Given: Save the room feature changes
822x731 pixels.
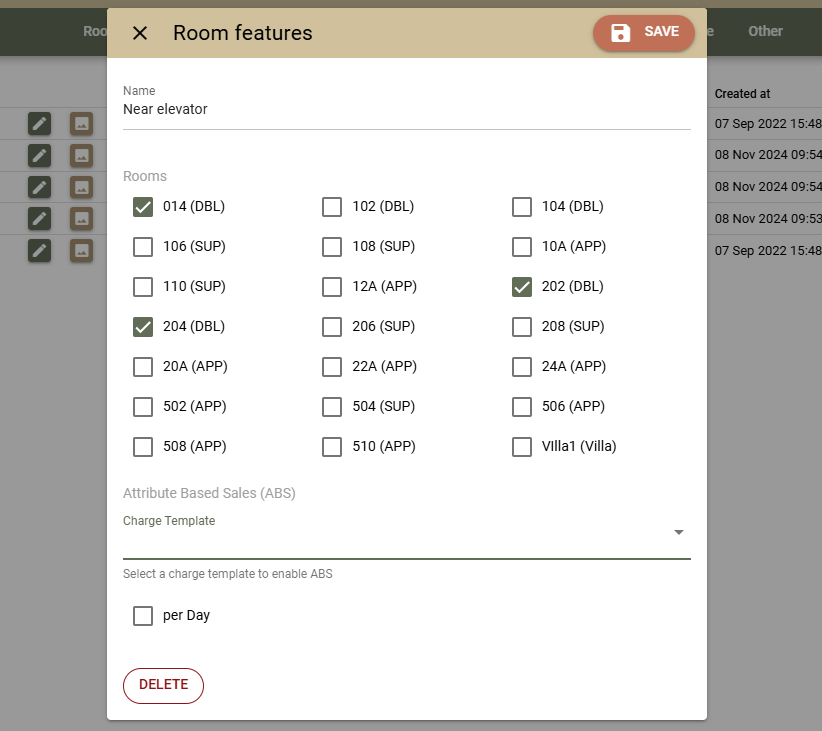Looking at the screenshot, I should (643, 32).
